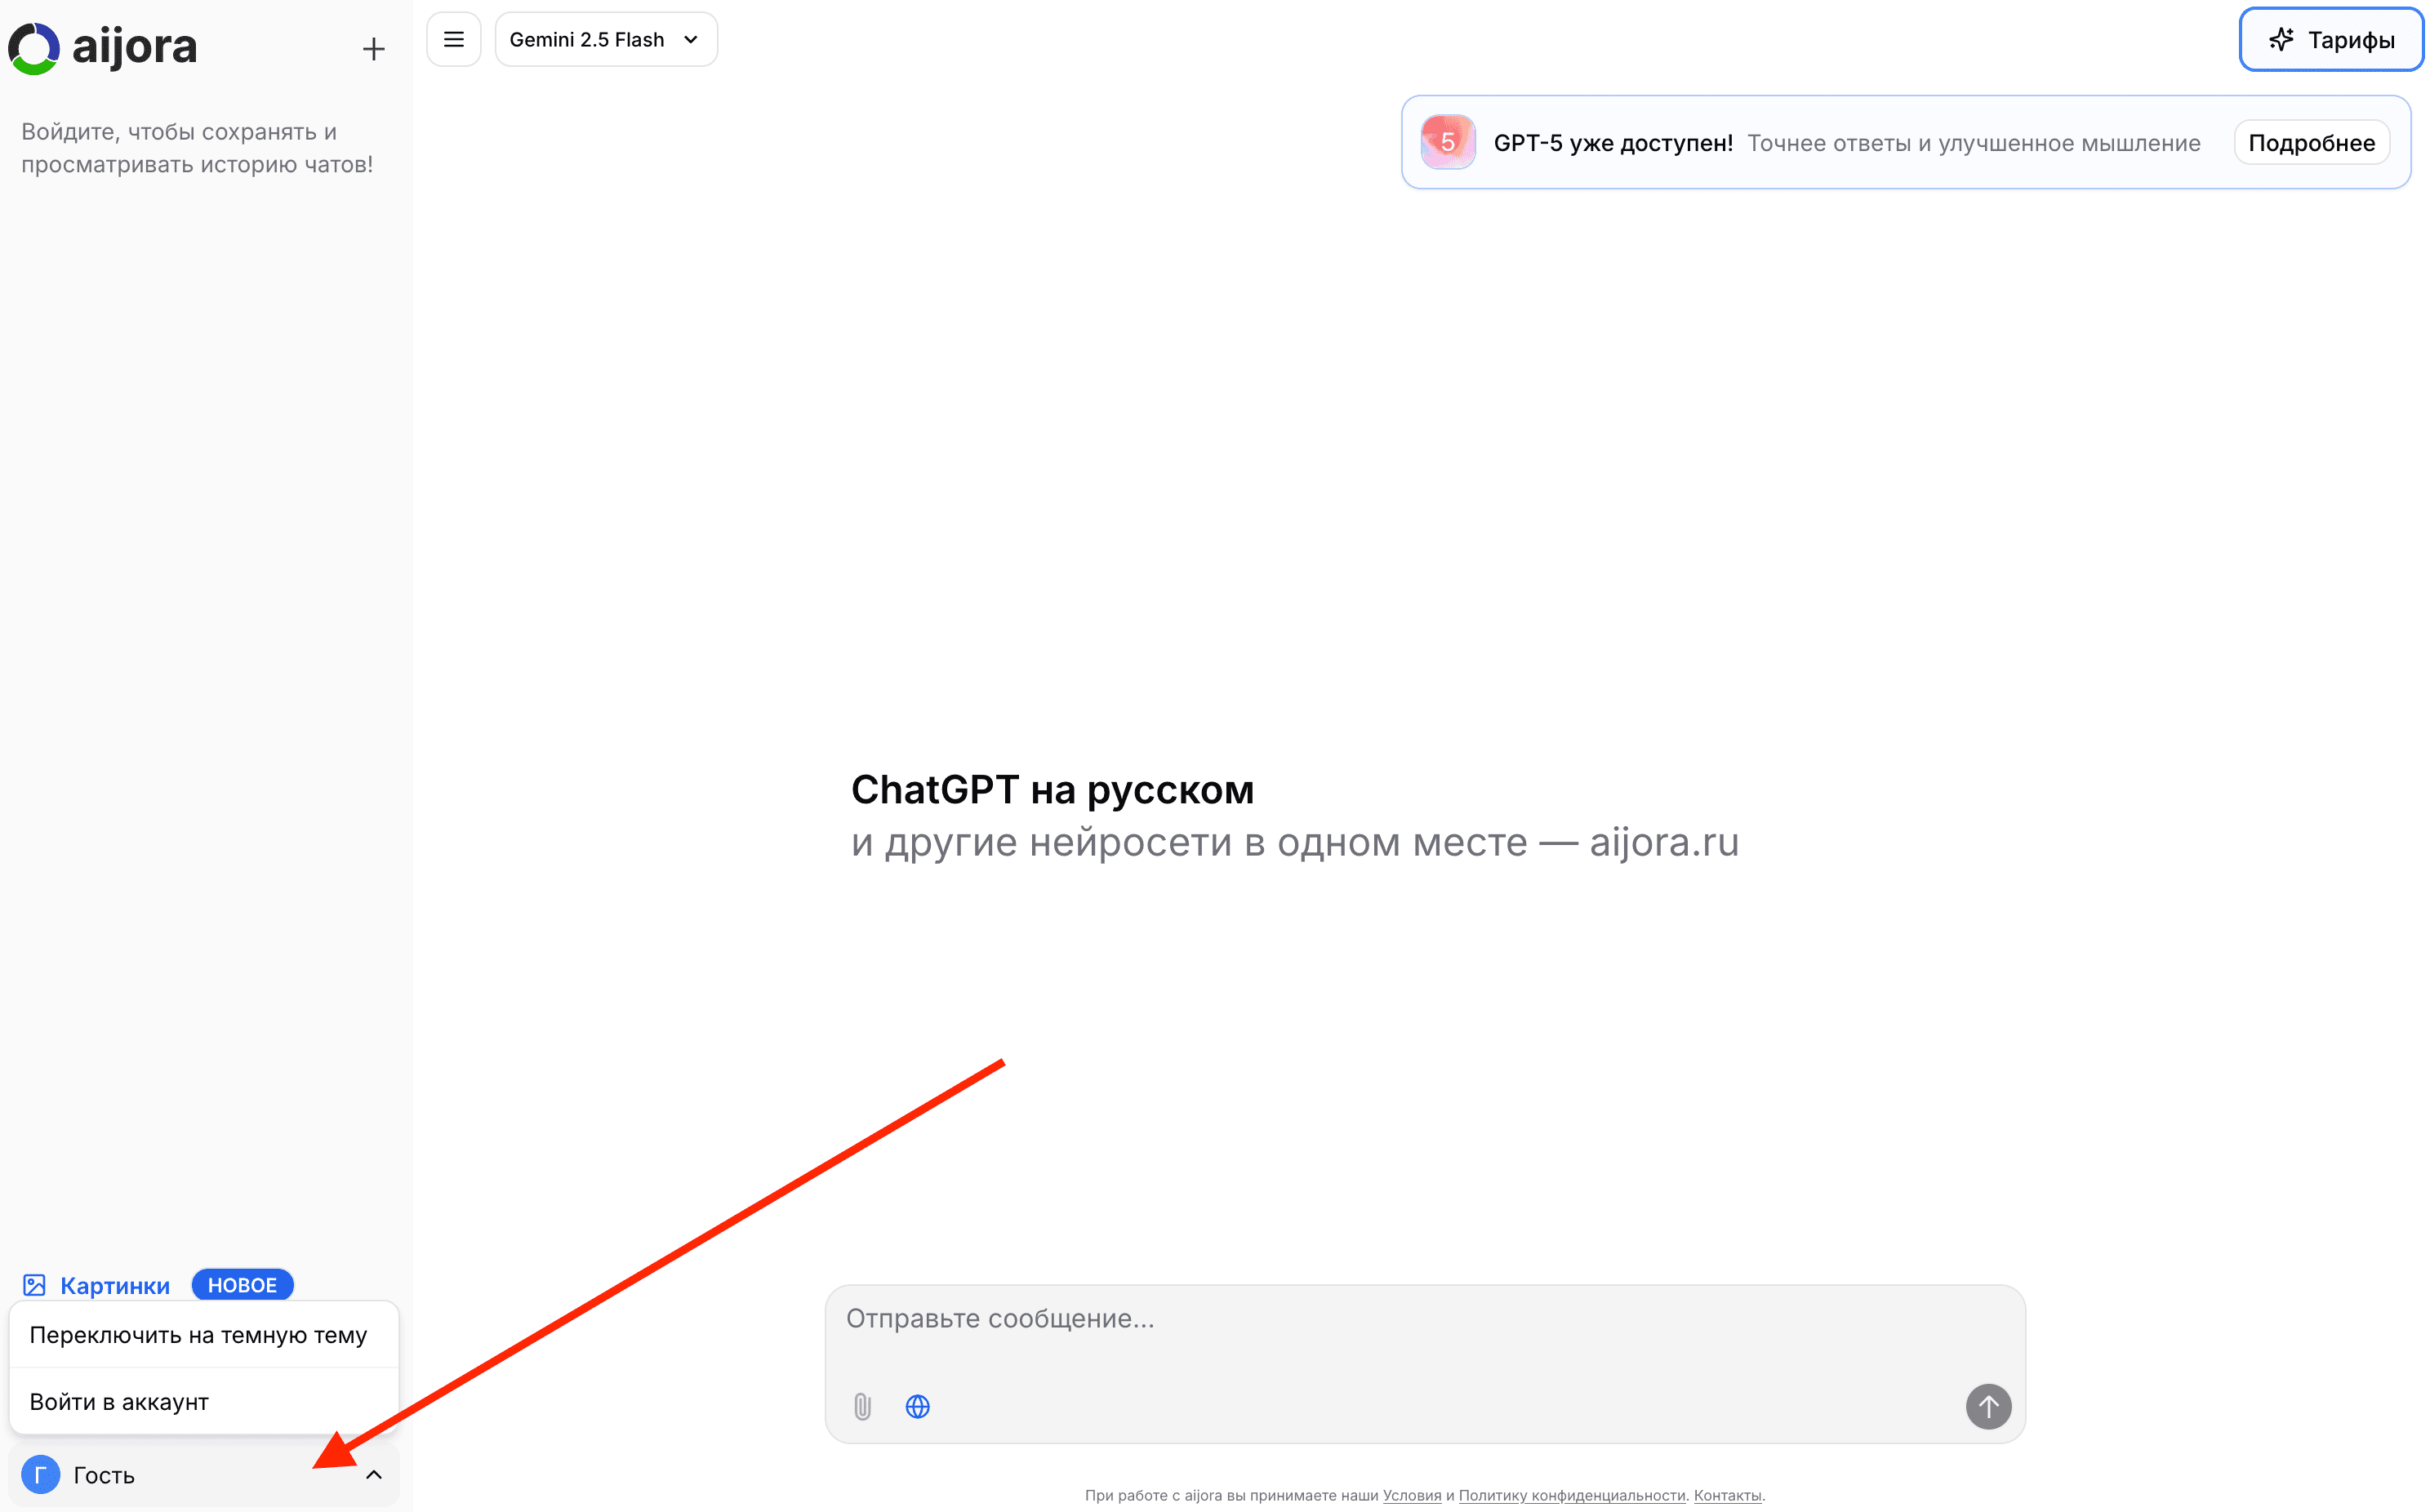Click the Гость avatar icon
Image resolution: width=2430 pixels, height=1512 pixels.
(x=41, y=1474)
